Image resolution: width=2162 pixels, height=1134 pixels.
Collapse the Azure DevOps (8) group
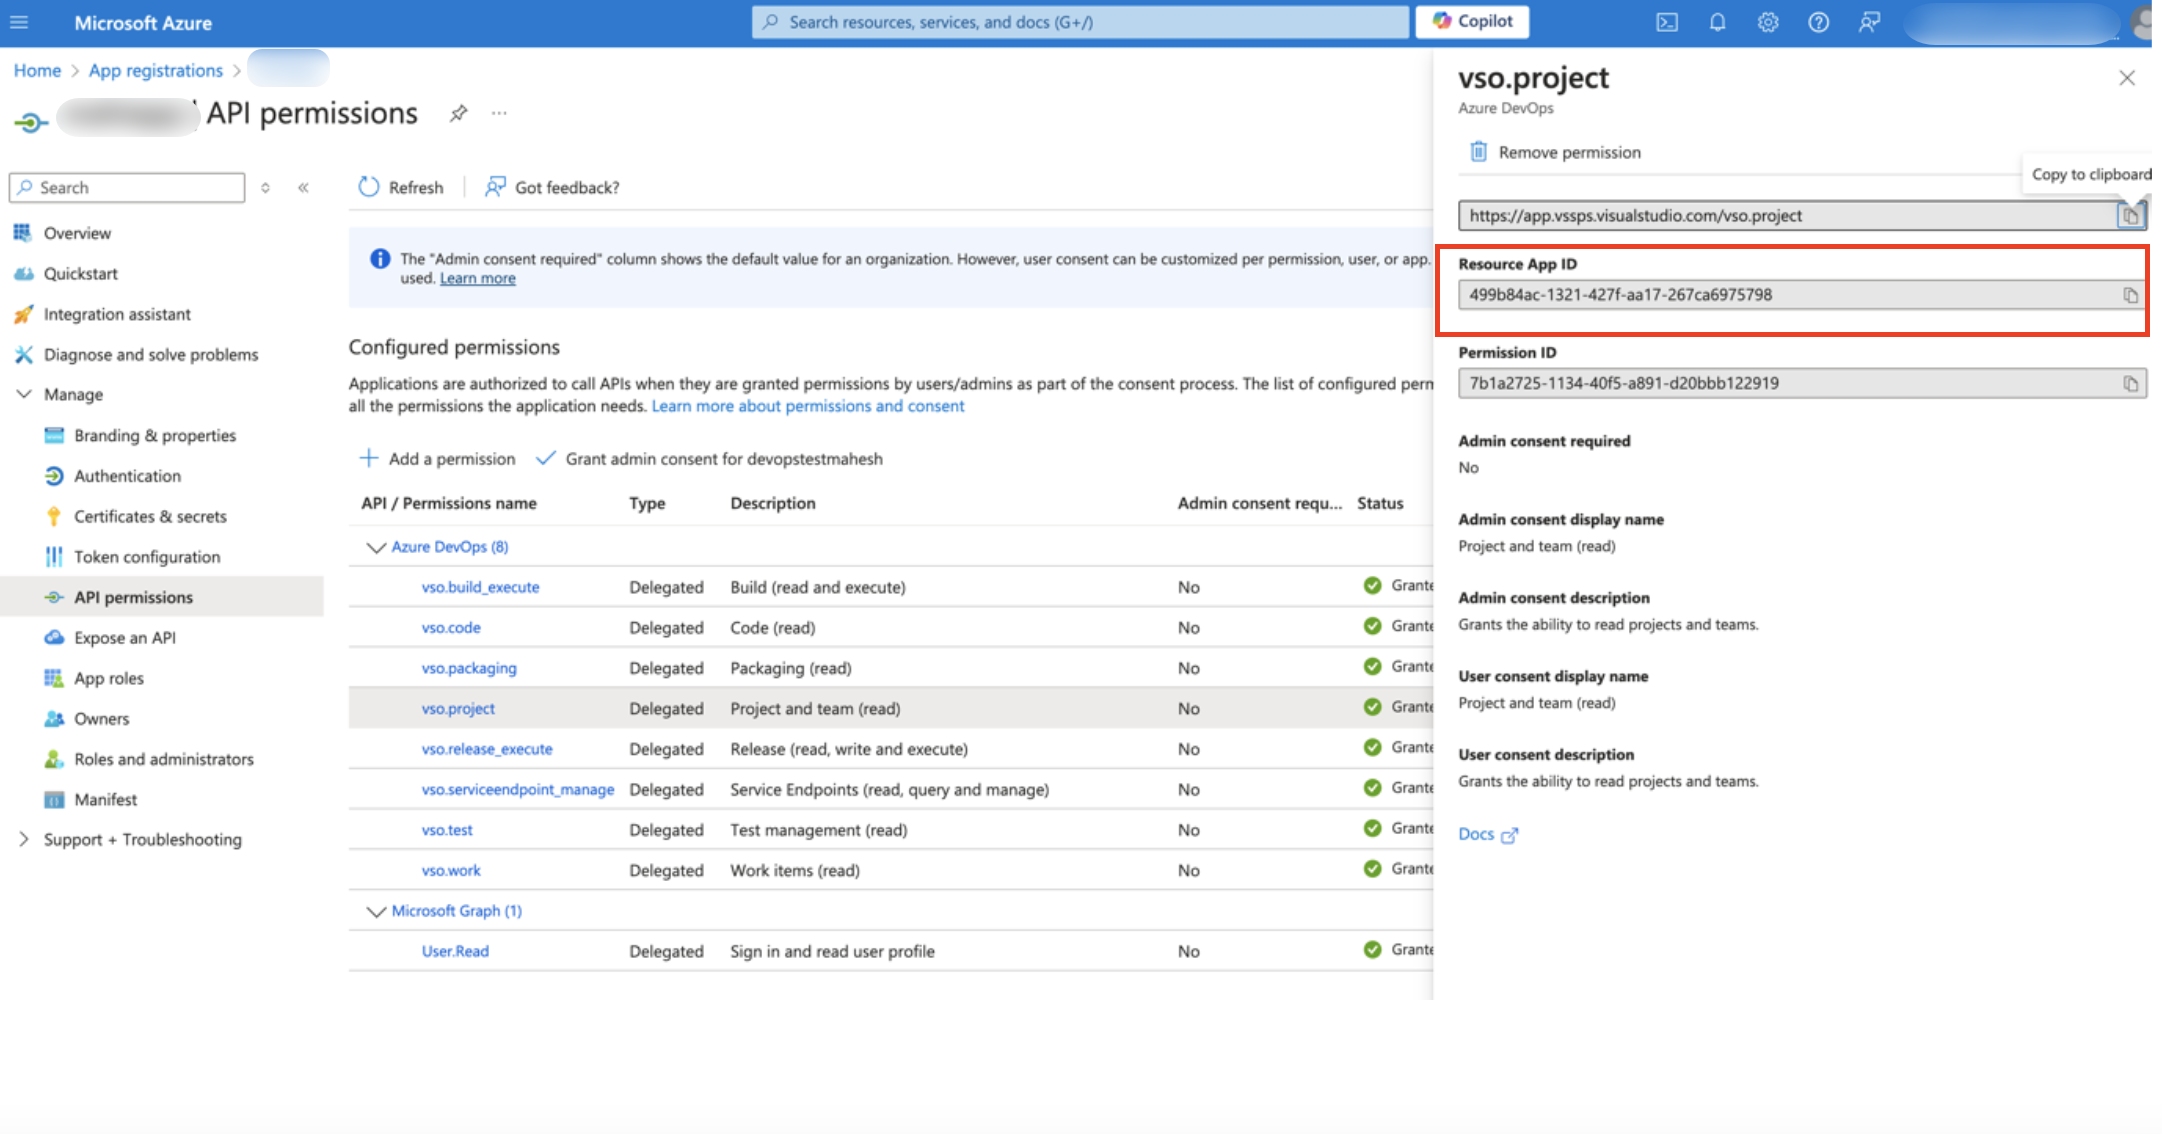pos(376,547)
